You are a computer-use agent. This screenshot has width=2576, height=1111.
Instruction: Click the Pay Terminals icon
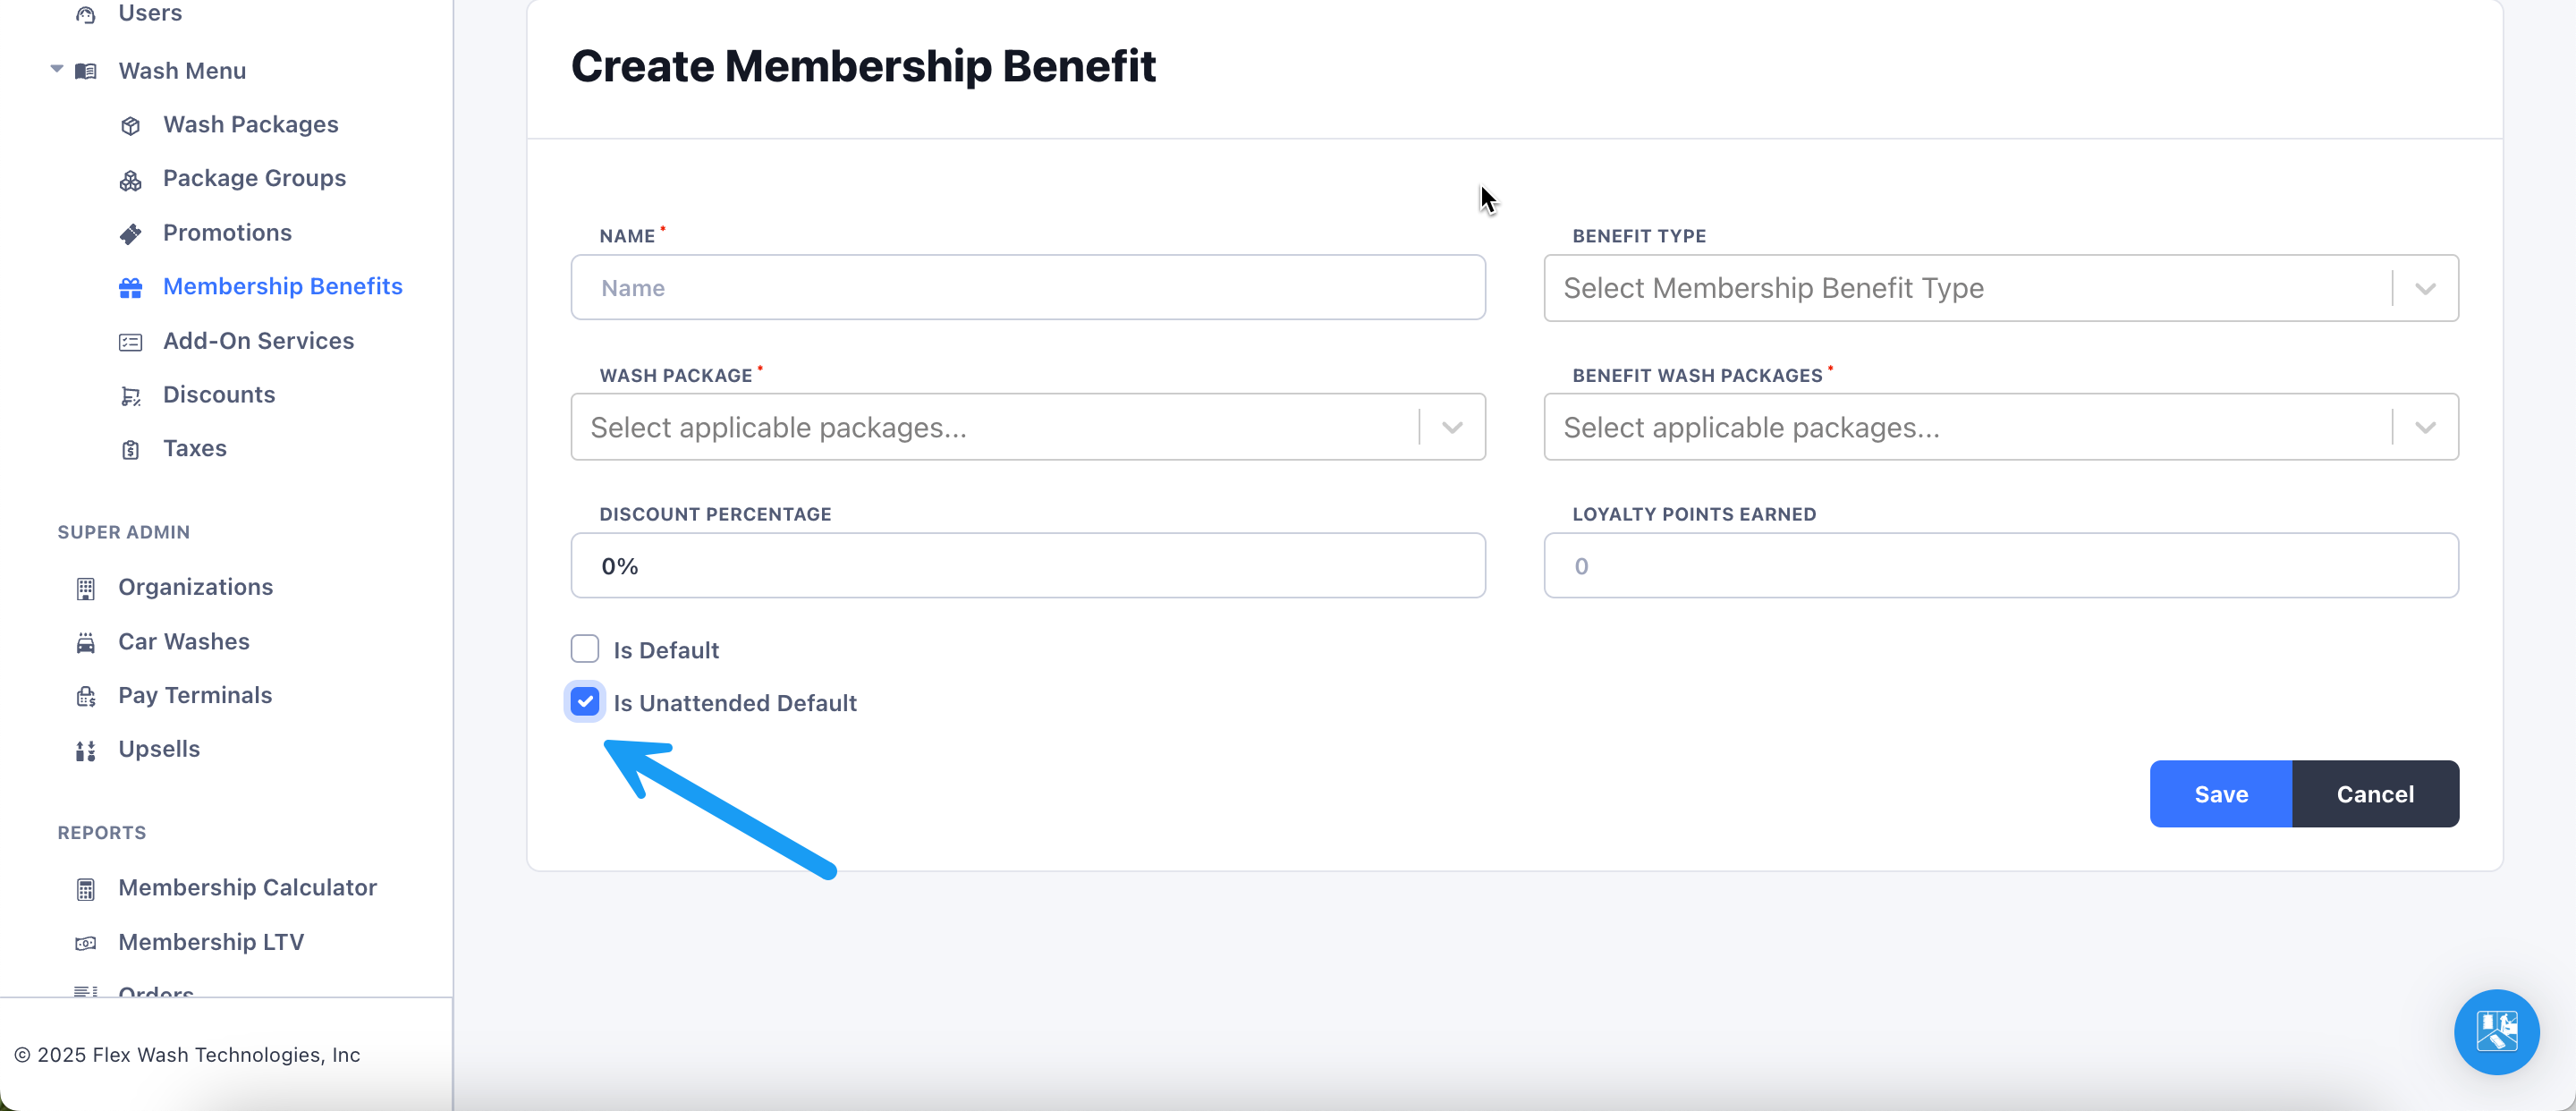pos(86,697)
